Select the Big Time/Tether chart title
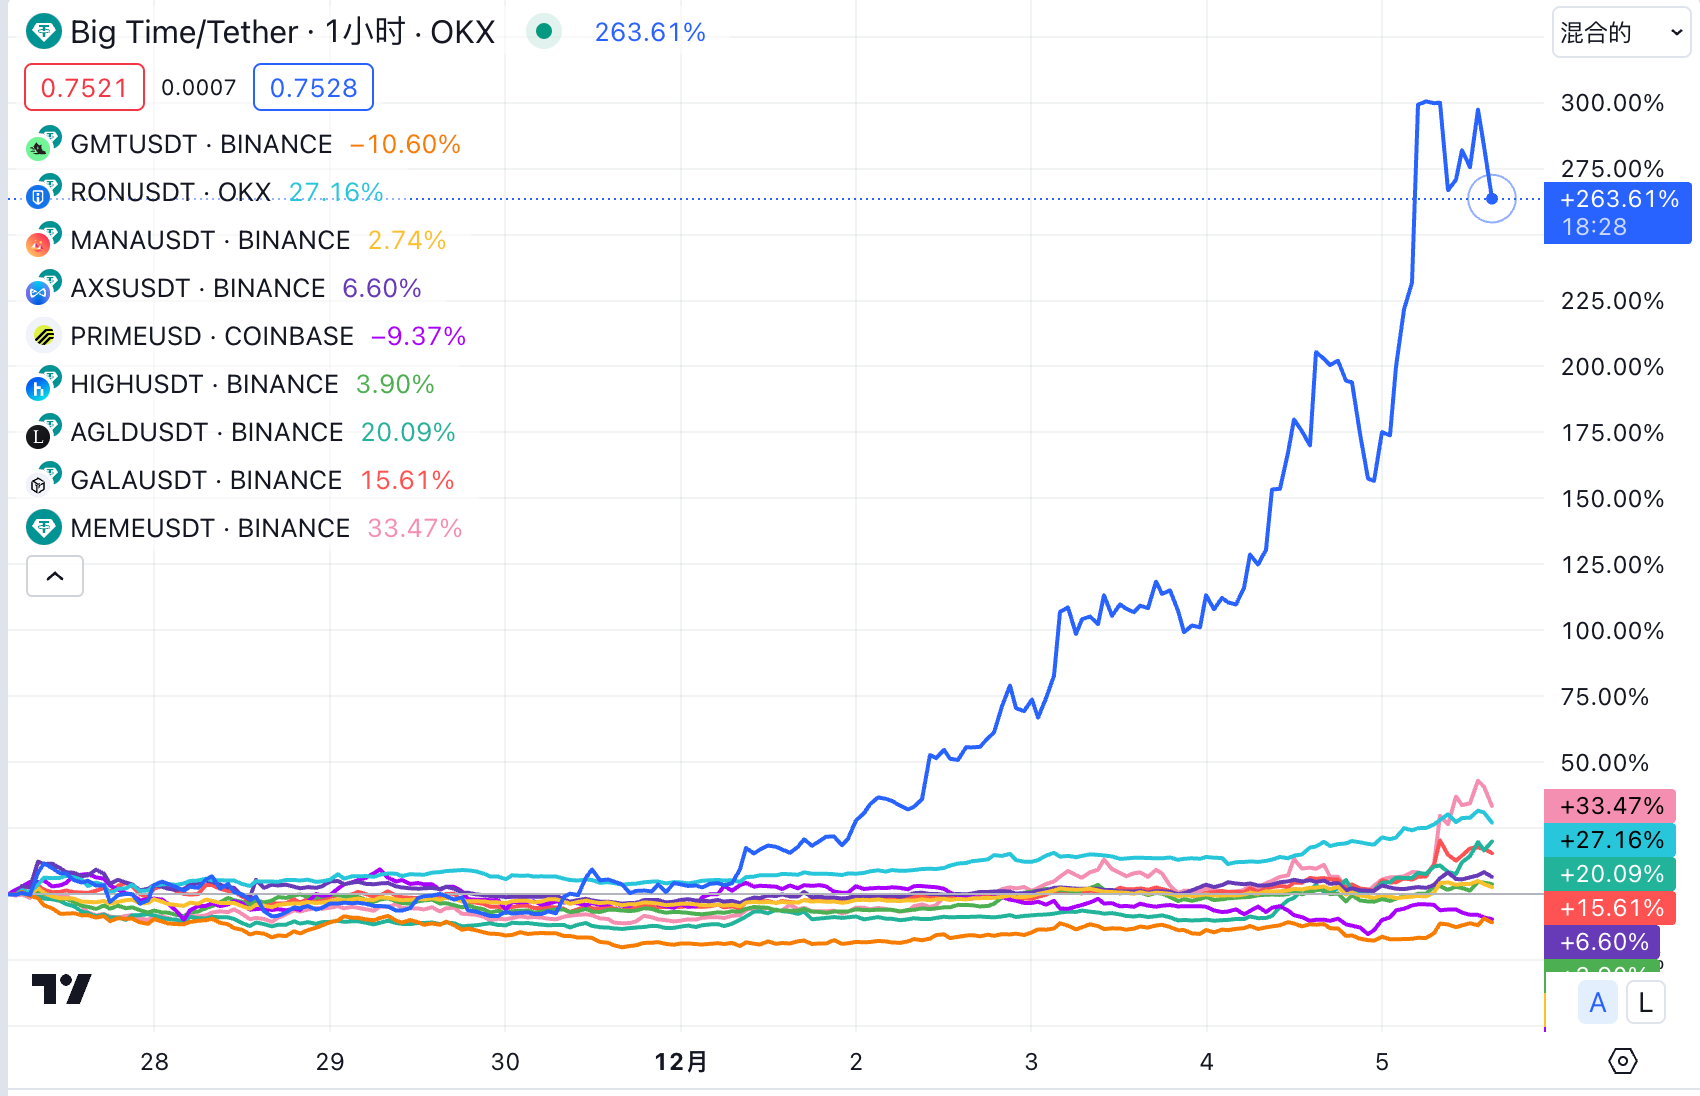Screen dimensions: 1700x1096 tap(283, 32)
